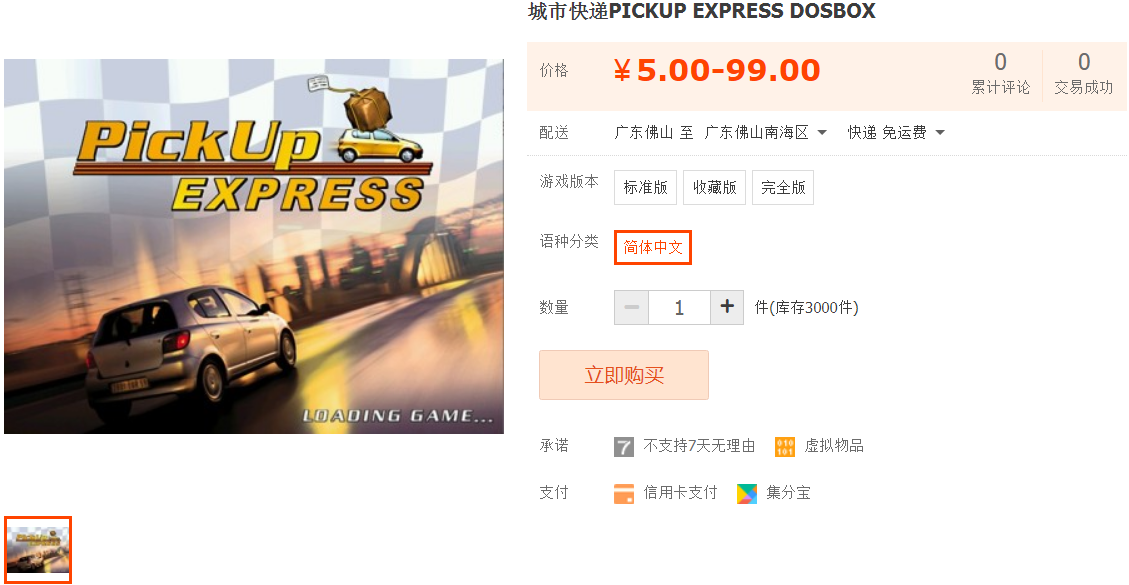Select the PickUp Express small thumbnail
The image size is (1129, 585).
pyautogui.click(x=37, y=550)
